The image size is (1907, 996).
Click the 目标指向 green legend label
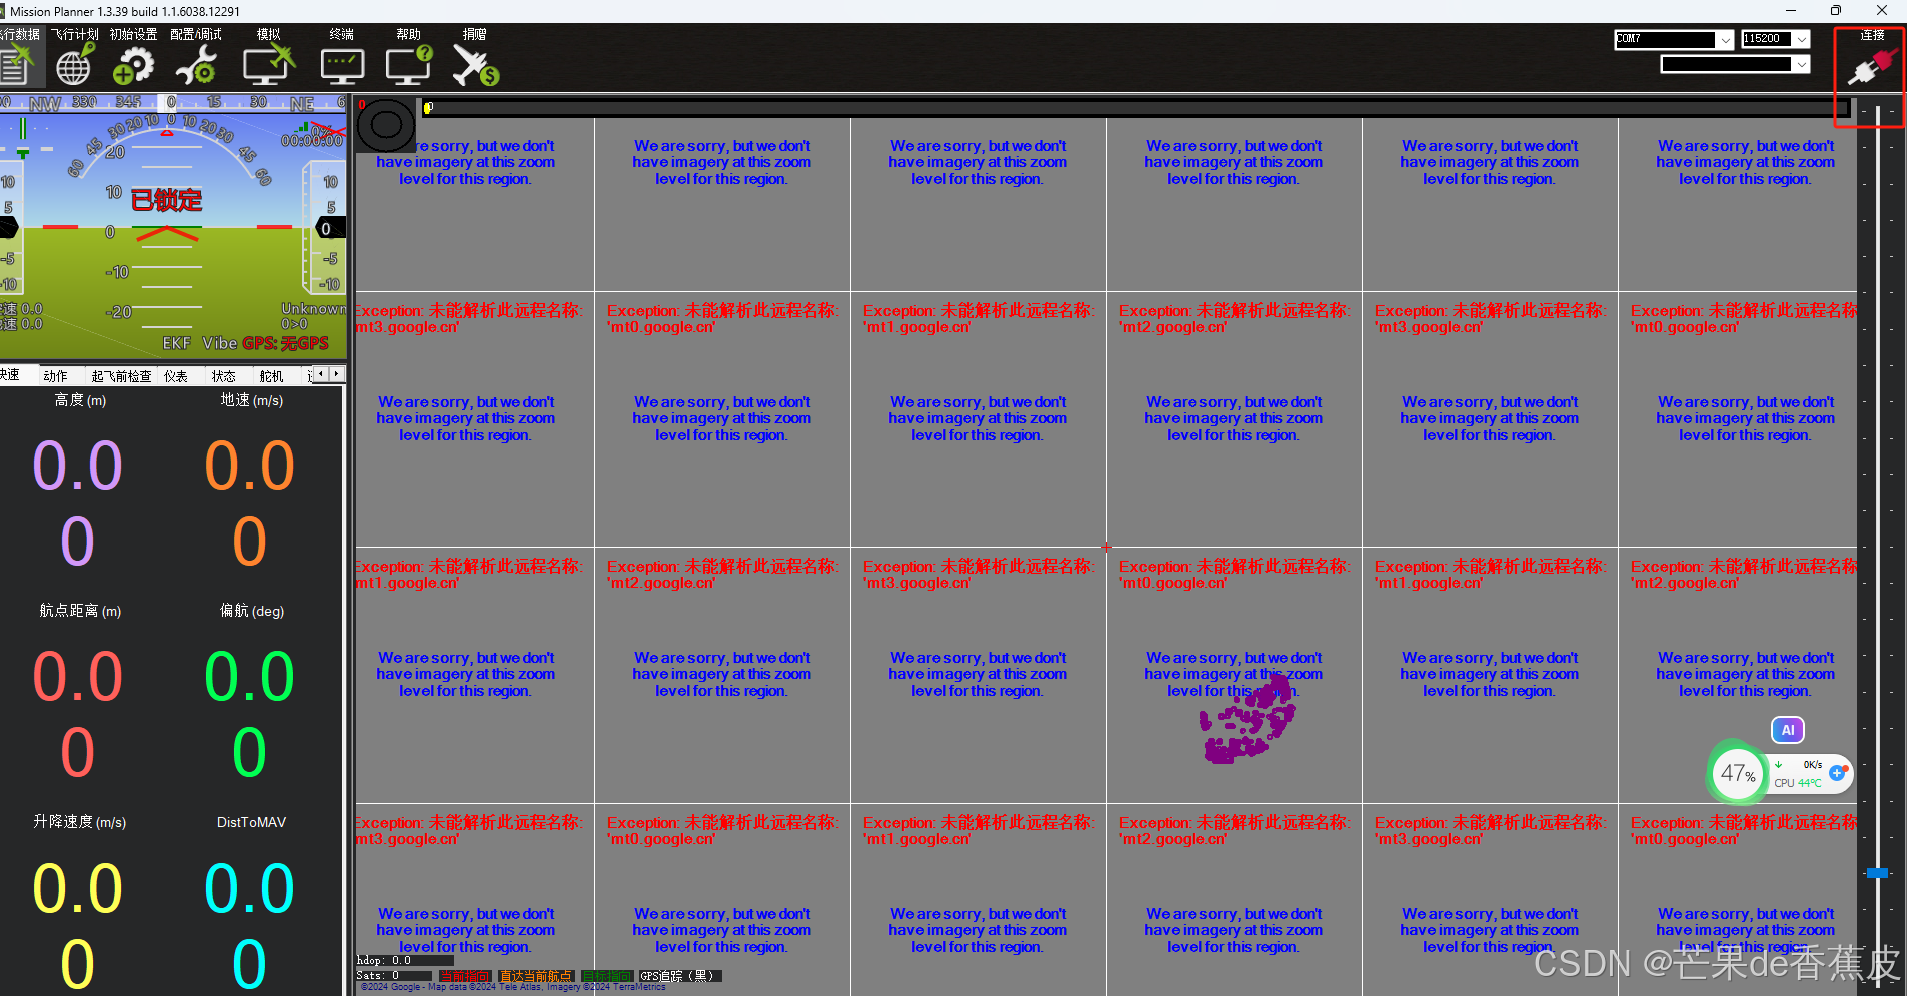[x=606, y=976]
